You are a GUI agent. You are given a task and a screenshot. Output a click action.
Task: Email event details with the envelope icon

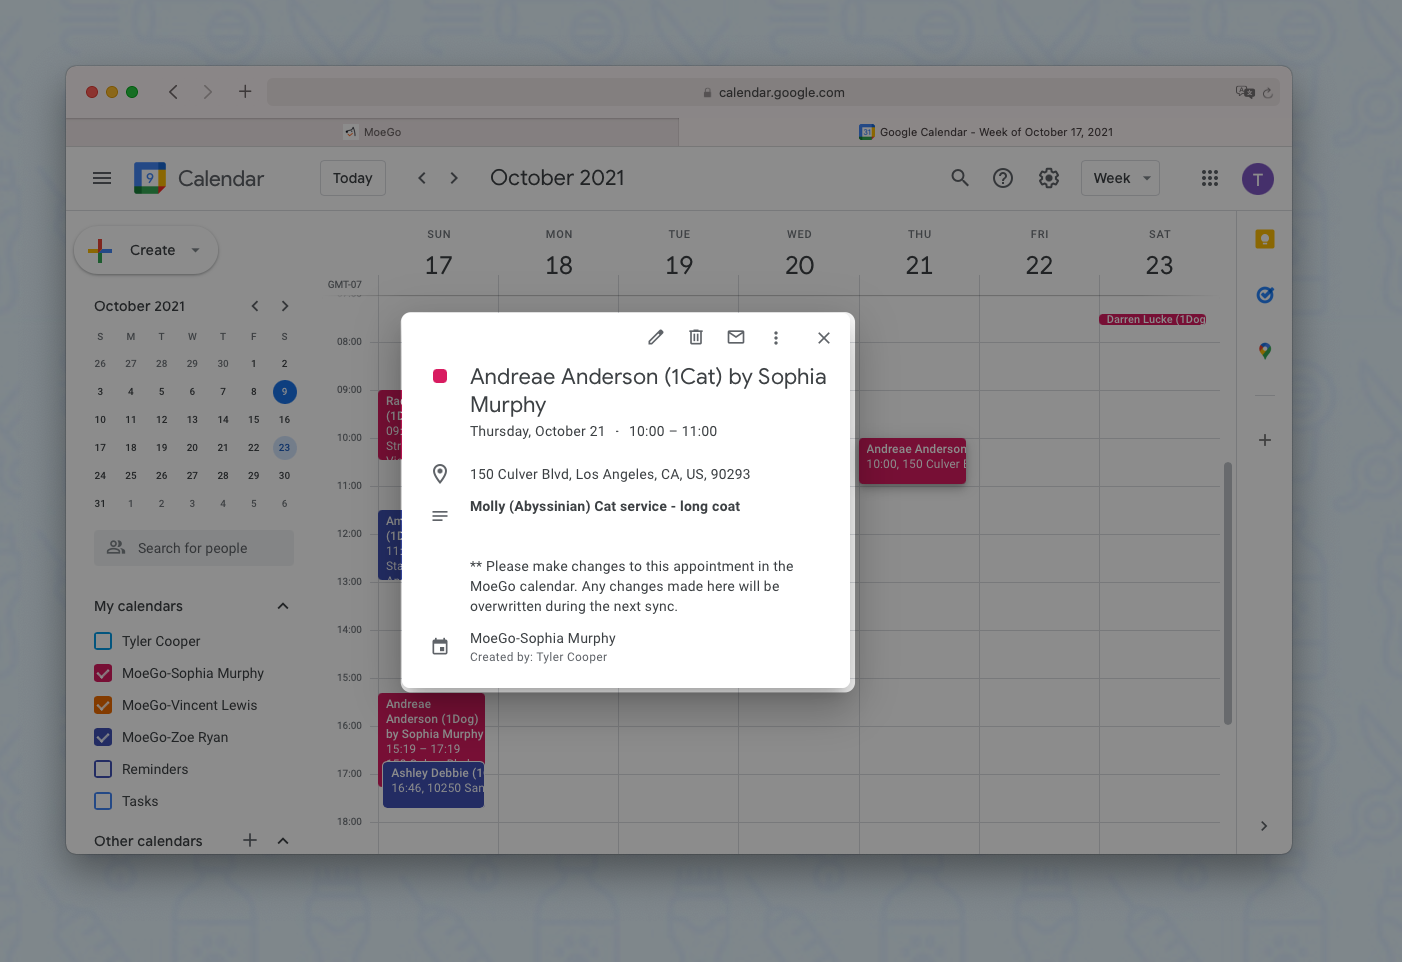click(736, 338)
